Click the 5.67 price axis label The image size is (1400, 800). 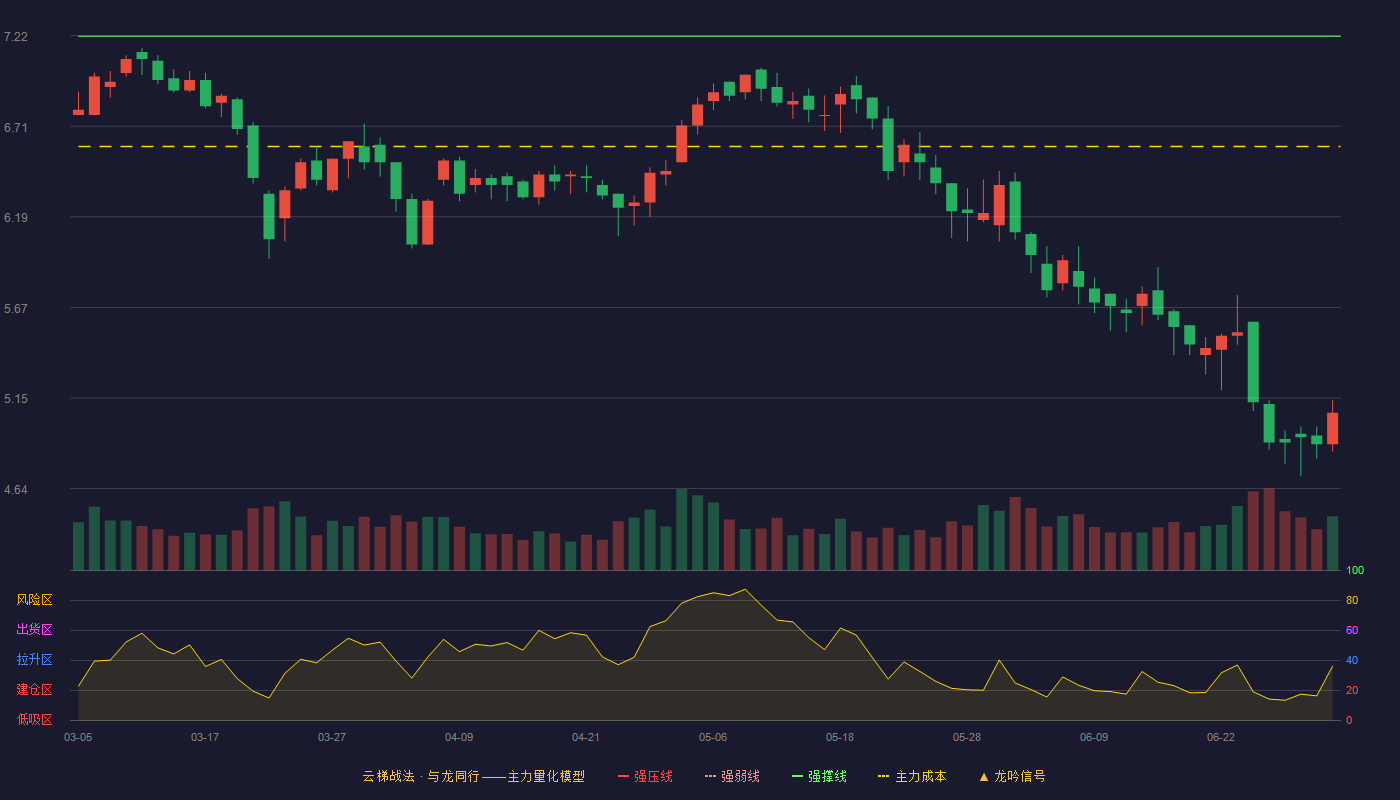click(x=16, y=308)
